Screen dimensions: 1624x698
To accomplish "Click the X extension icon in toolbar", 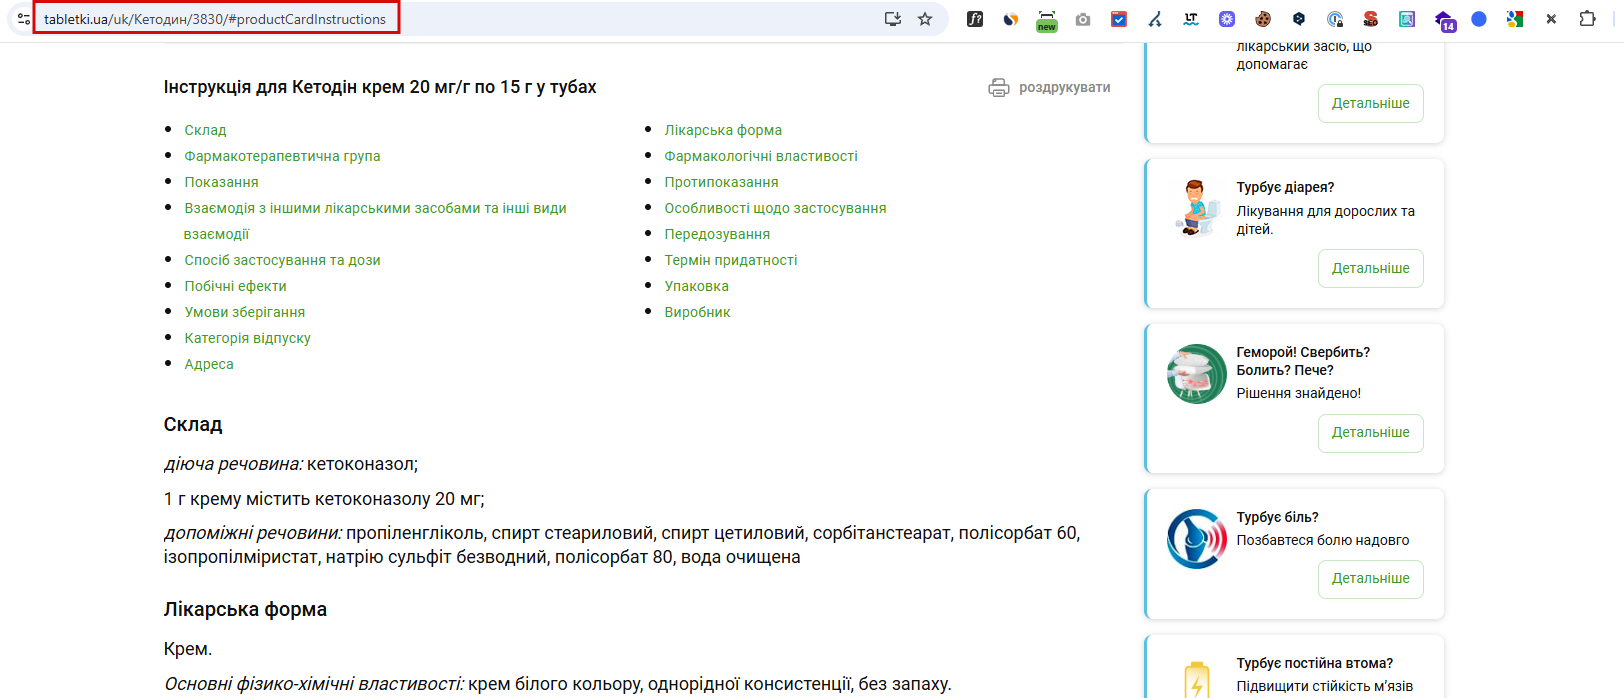I will pyautogui.click(x=1551, y=19).
